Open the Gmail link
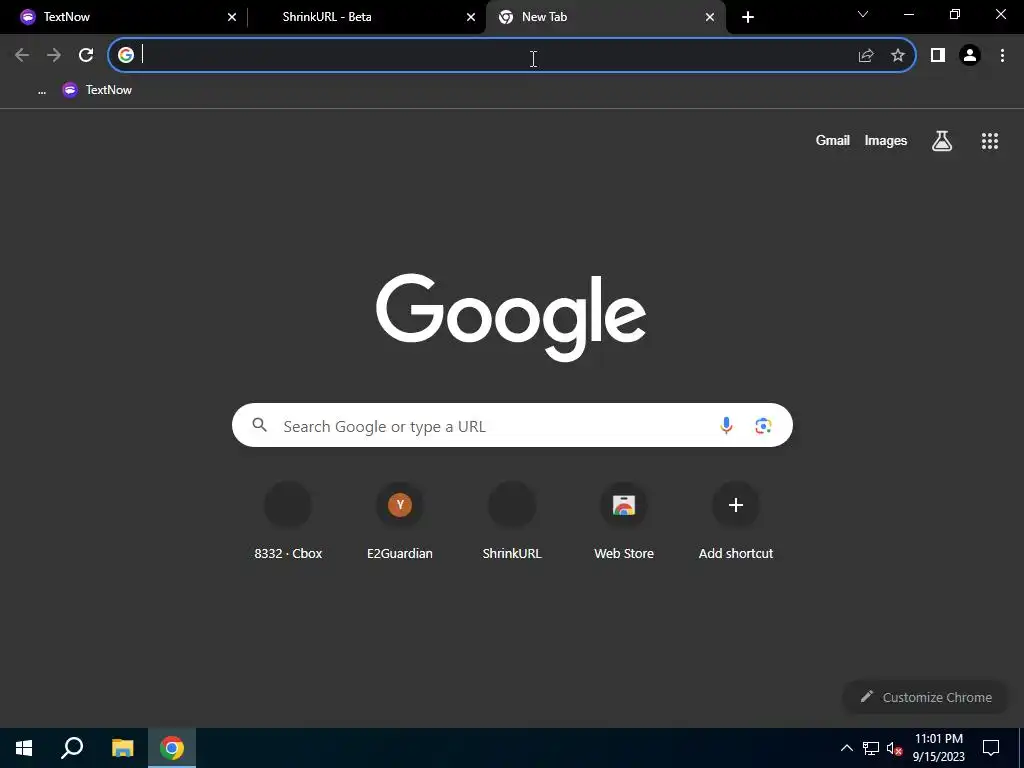 click(x=833, y=140)
